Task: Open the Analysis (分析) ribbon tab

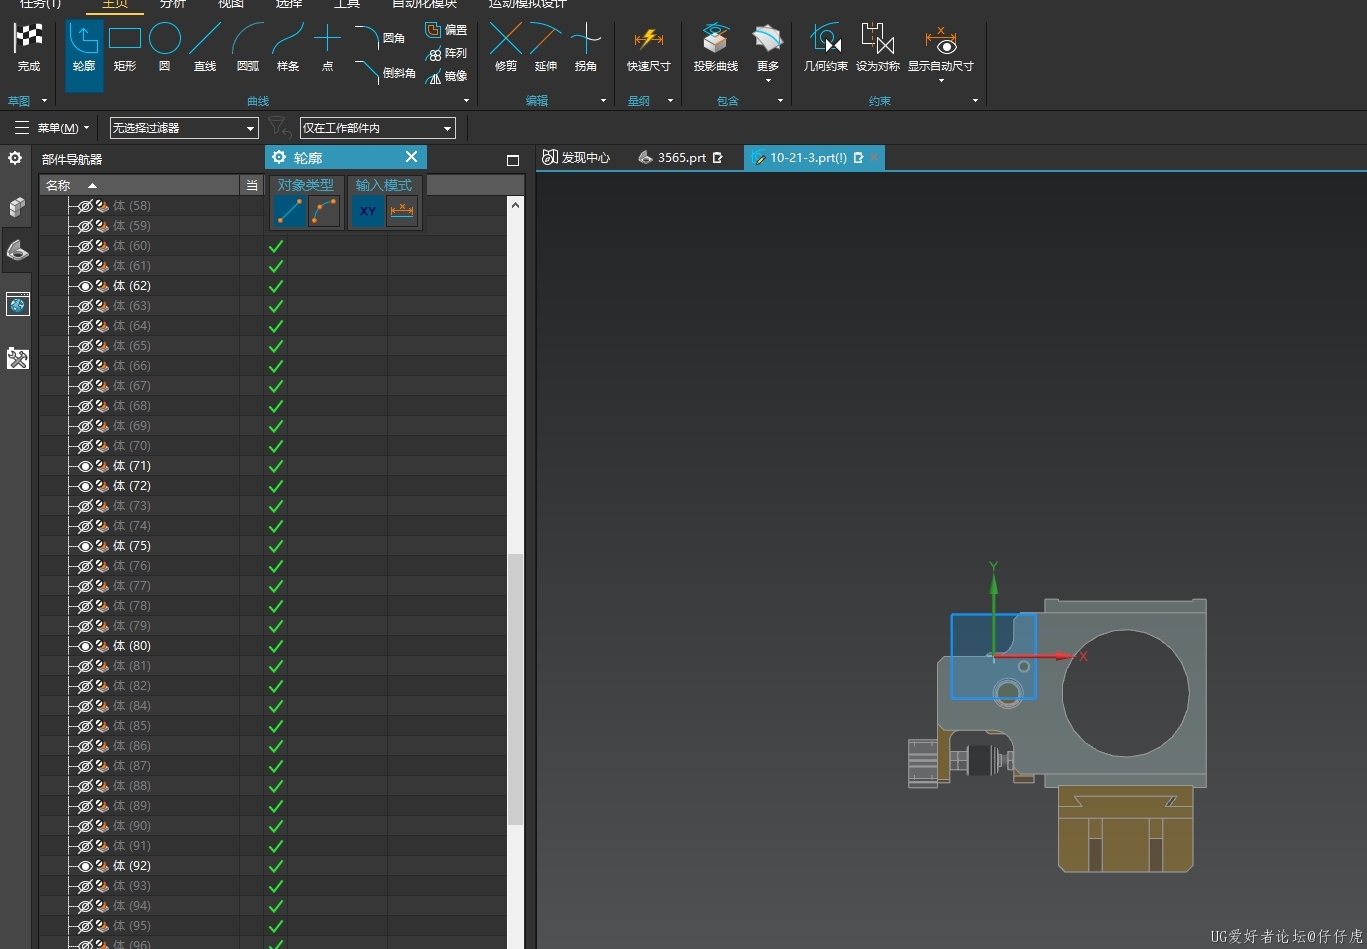Action: (173, 5)
